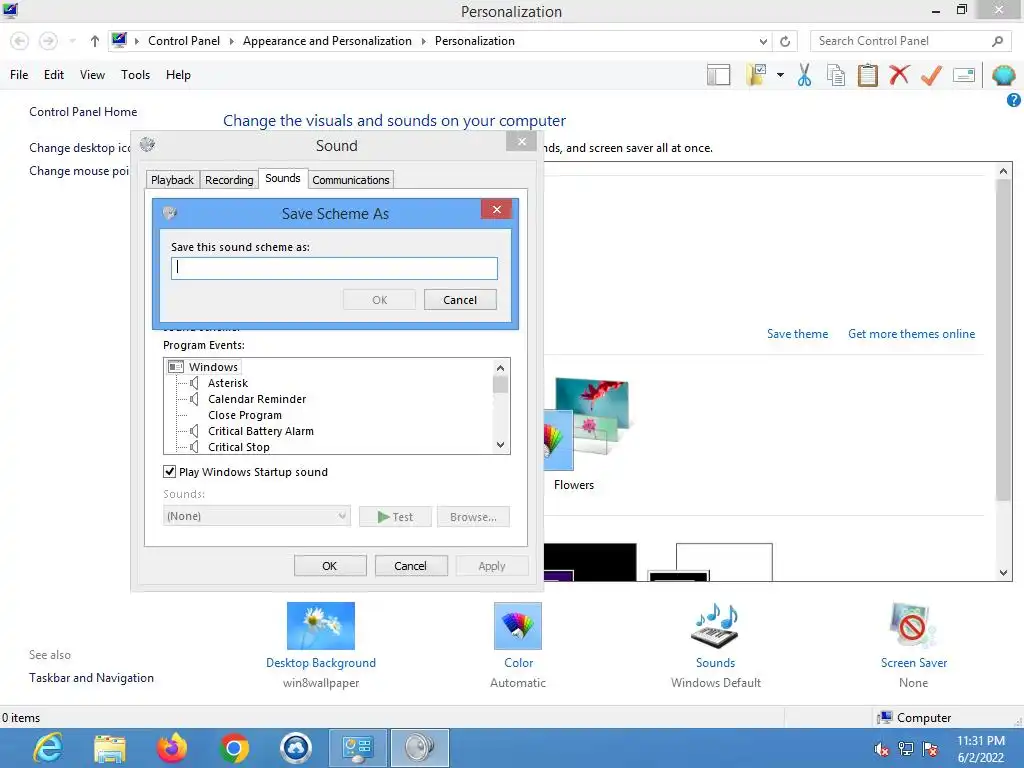Open the Tools menu

pyautogui.click(x=135, y=75)
